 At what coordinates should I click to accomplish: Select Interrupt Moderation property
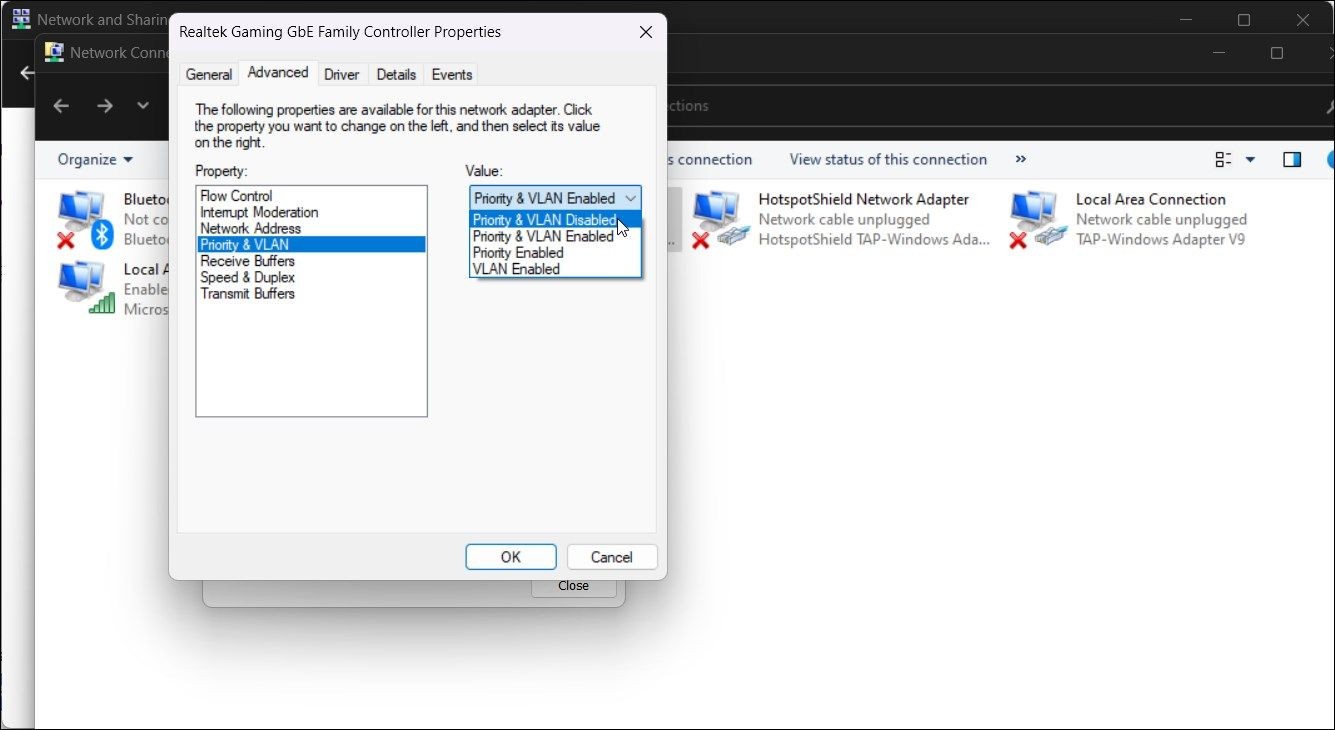pyautogui.click(x=311, y=212)
